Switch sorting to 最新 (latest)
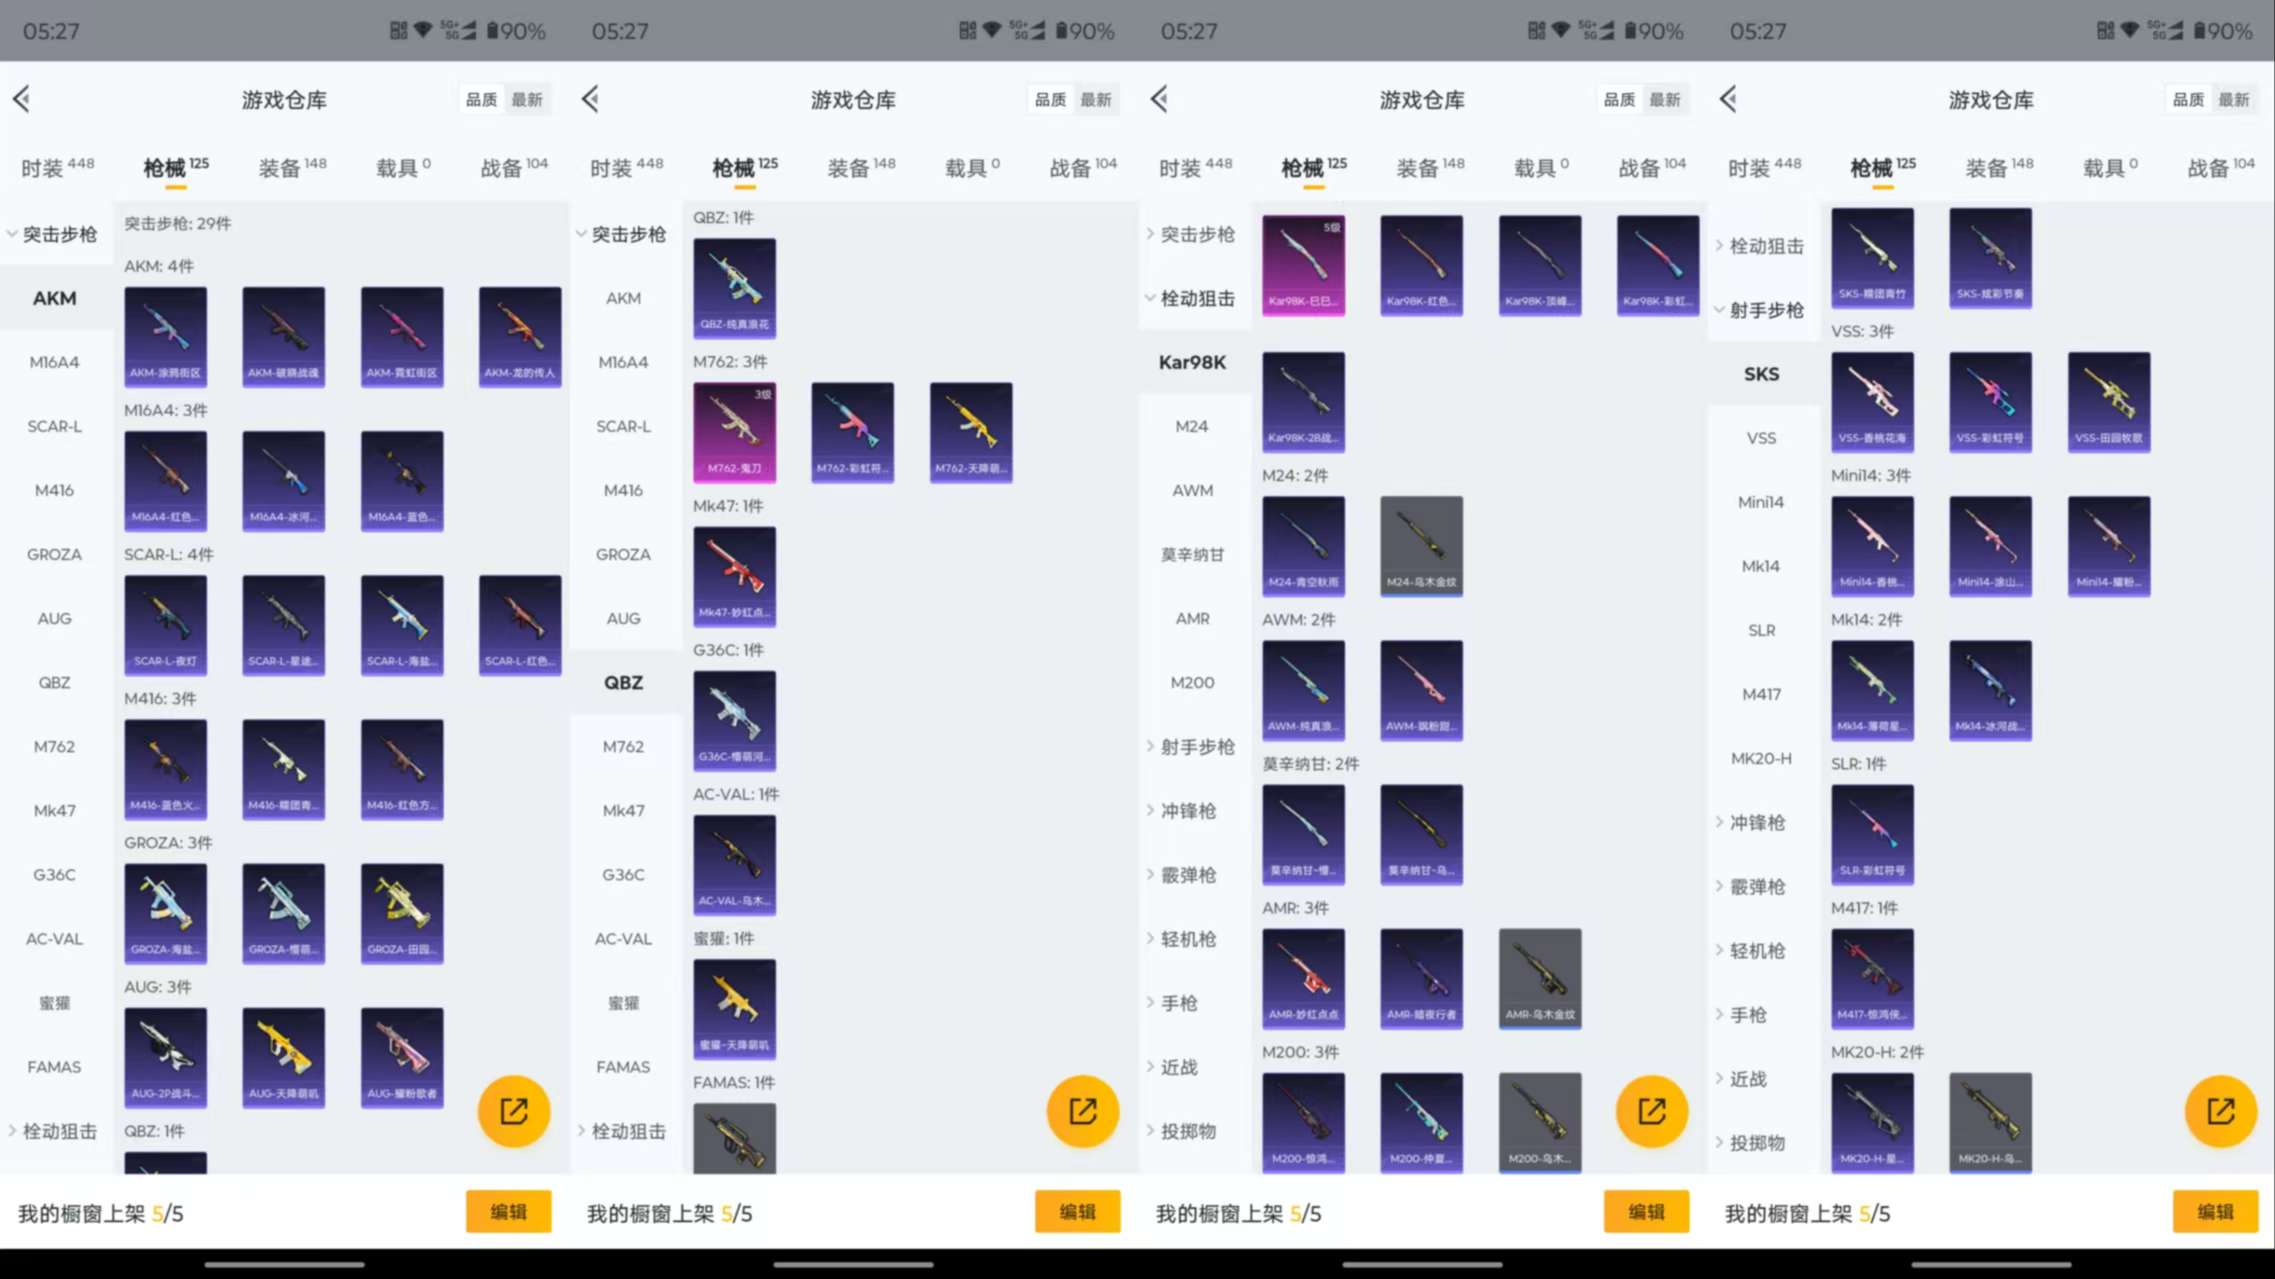 pos(529,99)
